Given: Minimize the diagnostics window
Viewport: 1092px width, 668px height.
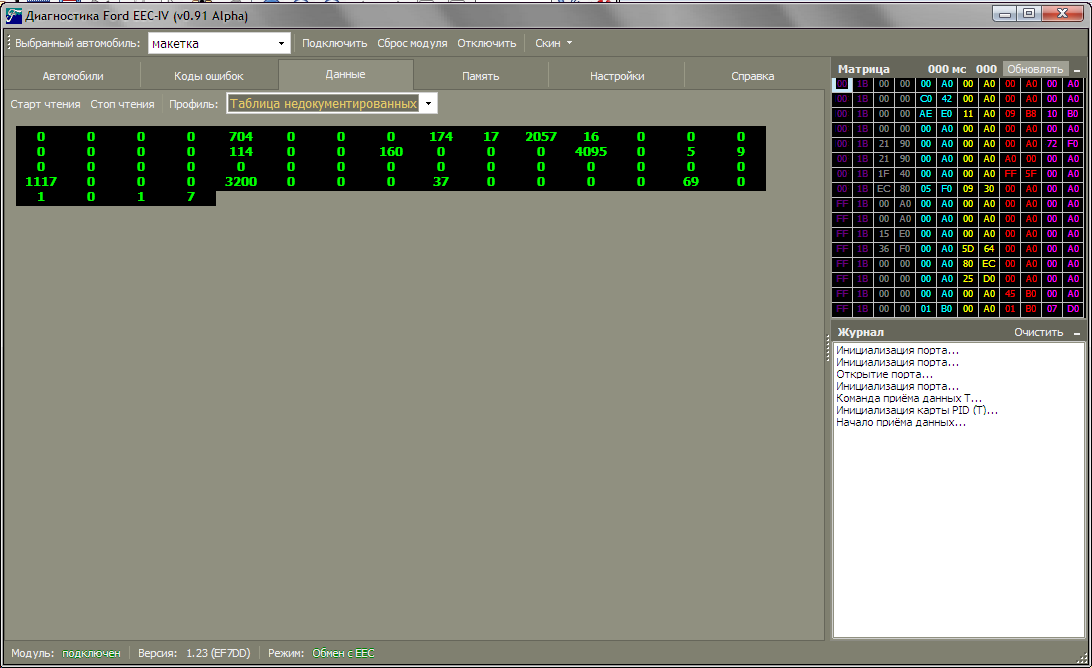Looking at the screenshot, I should click(x=1004, y=13).
